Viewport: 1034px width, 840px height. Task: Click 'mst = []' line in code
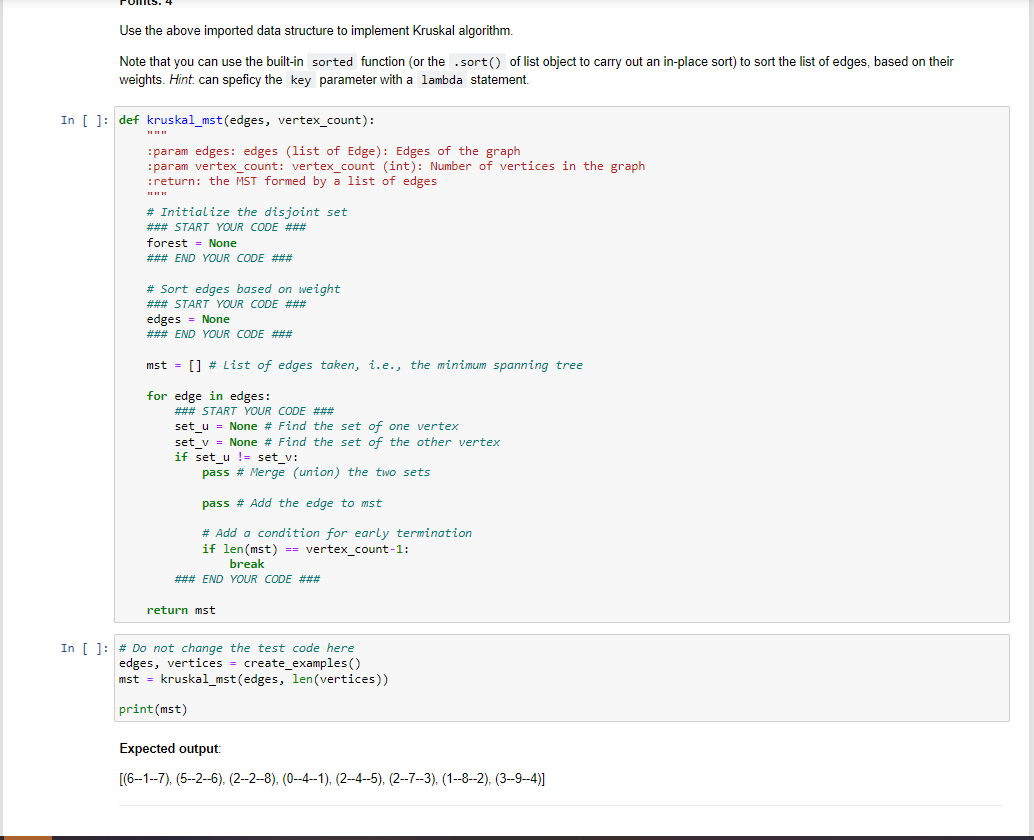(x=365, y=365)
